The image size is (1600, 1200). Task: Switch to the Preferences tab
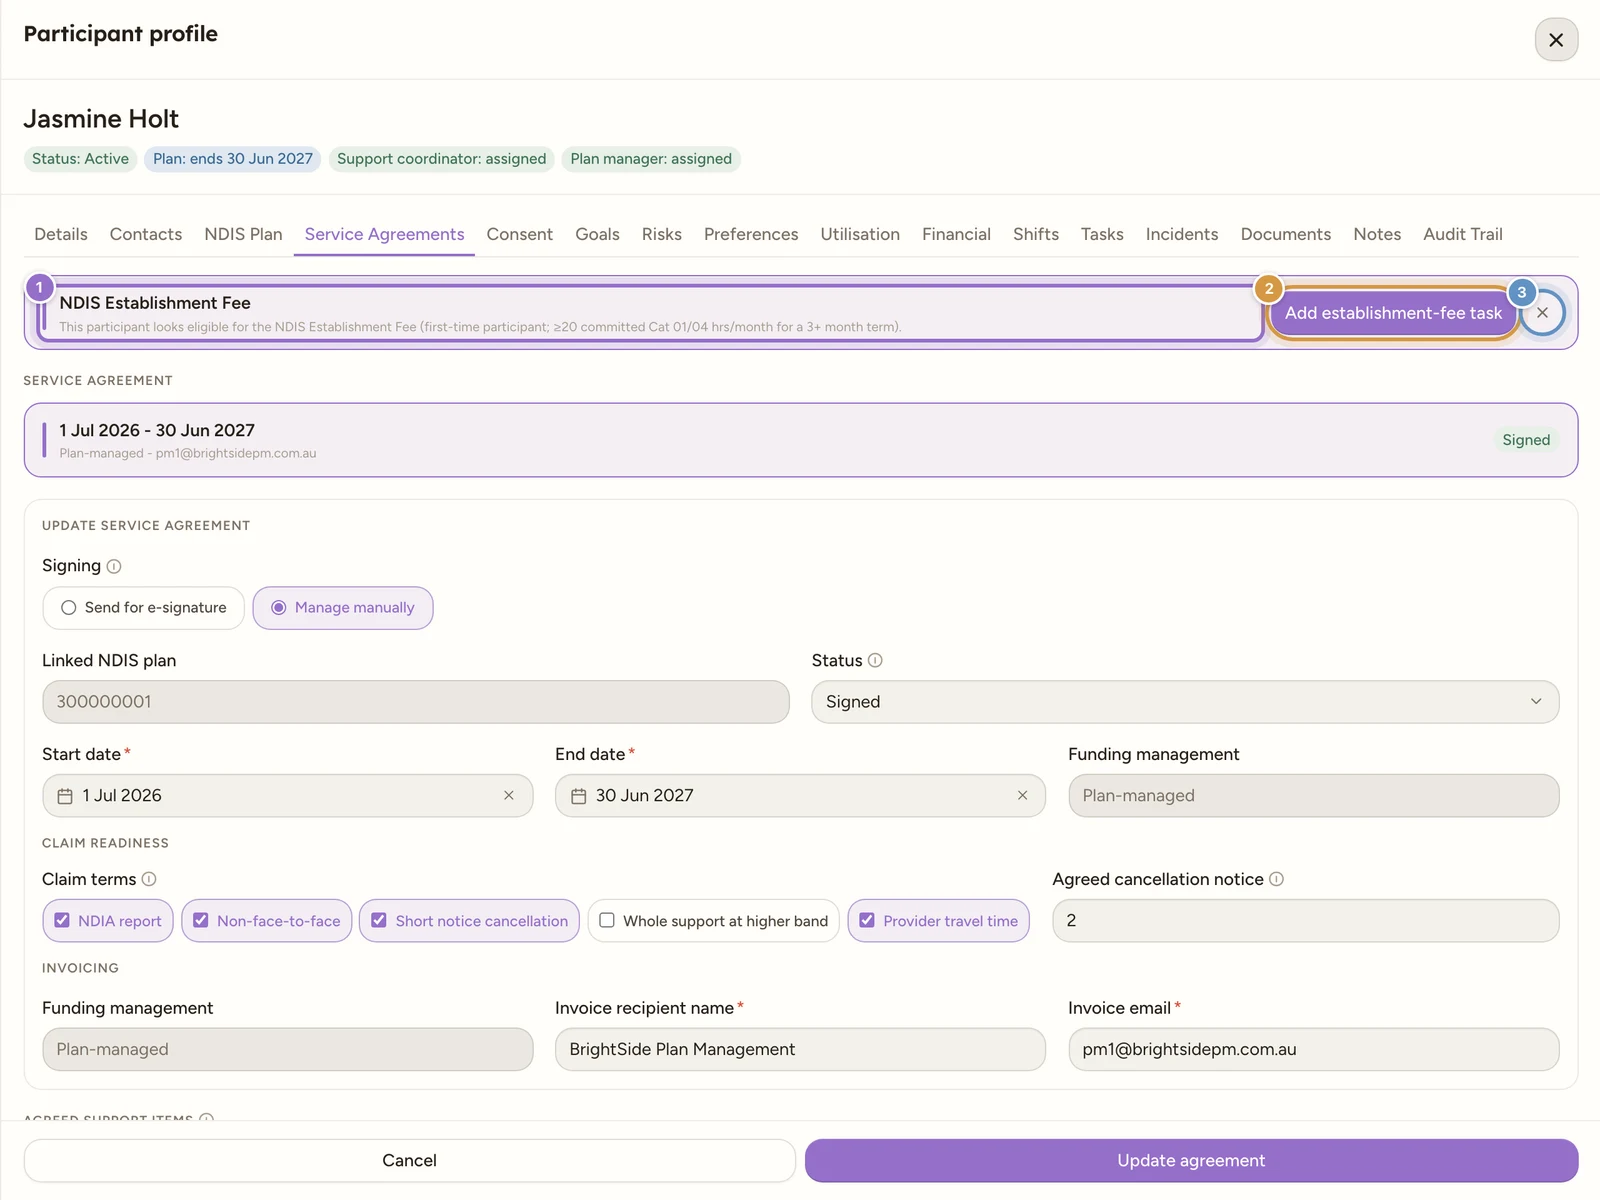click(x=751, y=234)
